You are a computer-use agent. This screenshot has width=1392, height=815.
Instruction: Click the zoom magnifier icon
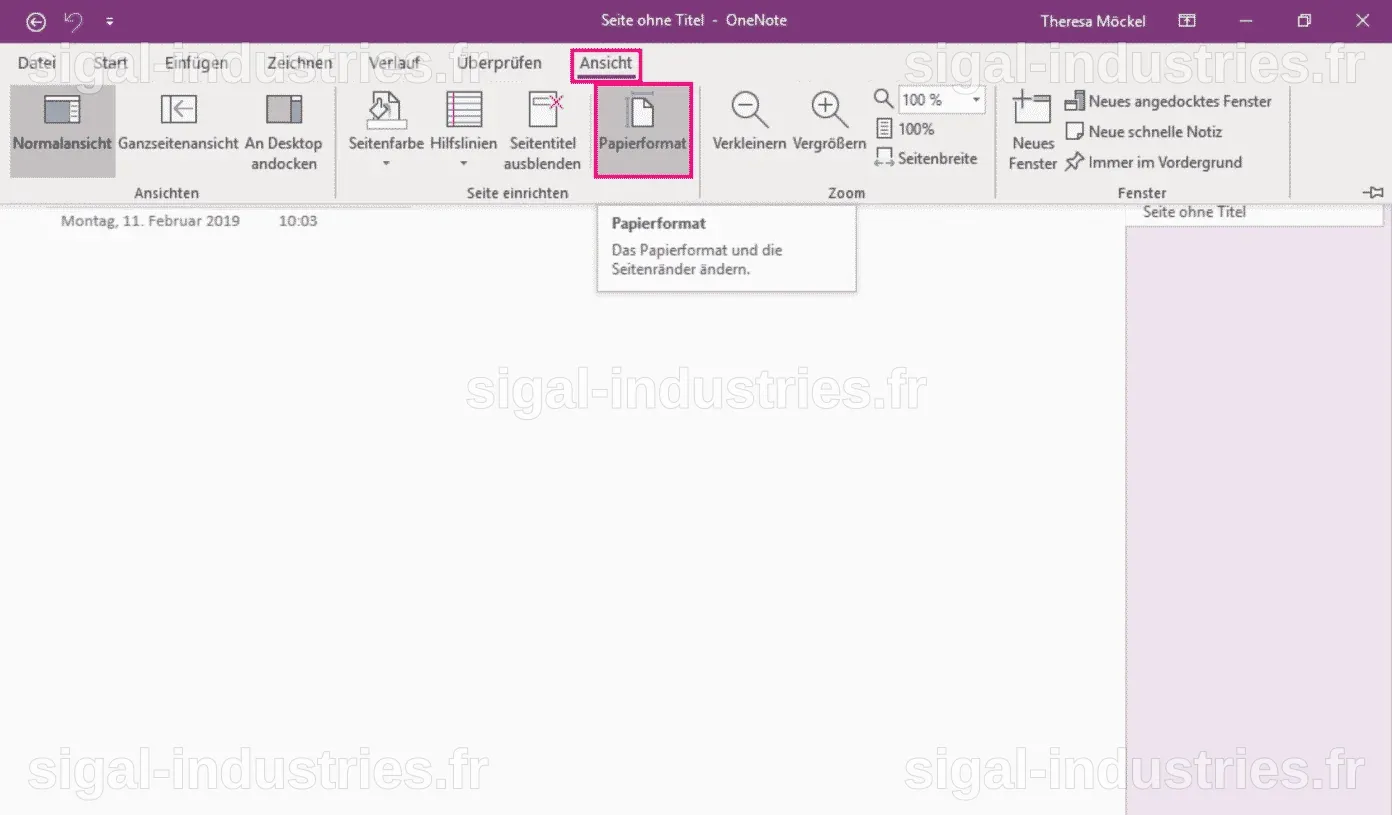[x=883, y=99]
